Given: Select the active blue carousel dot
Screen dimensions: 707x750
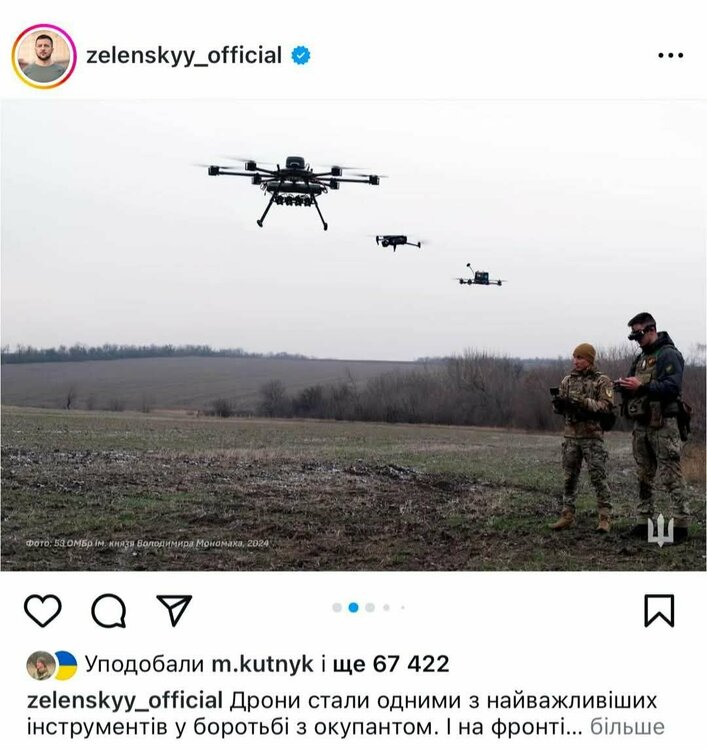Looking at the screenshot, I should pos(354,607).
